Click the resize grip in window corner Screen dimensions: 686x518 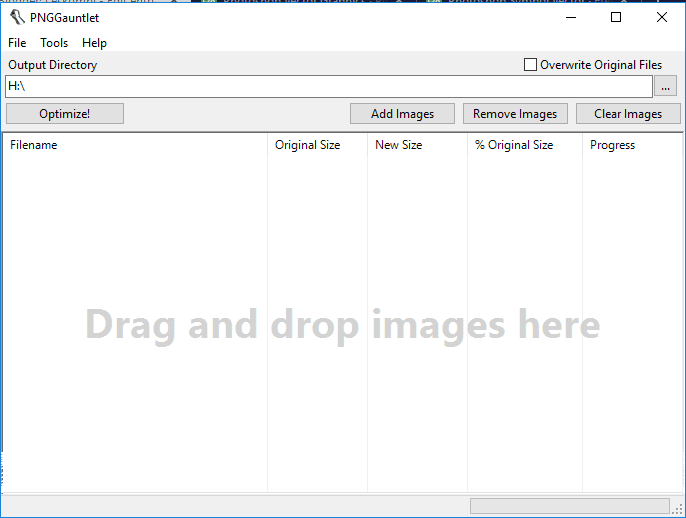[x=679, y=510]
